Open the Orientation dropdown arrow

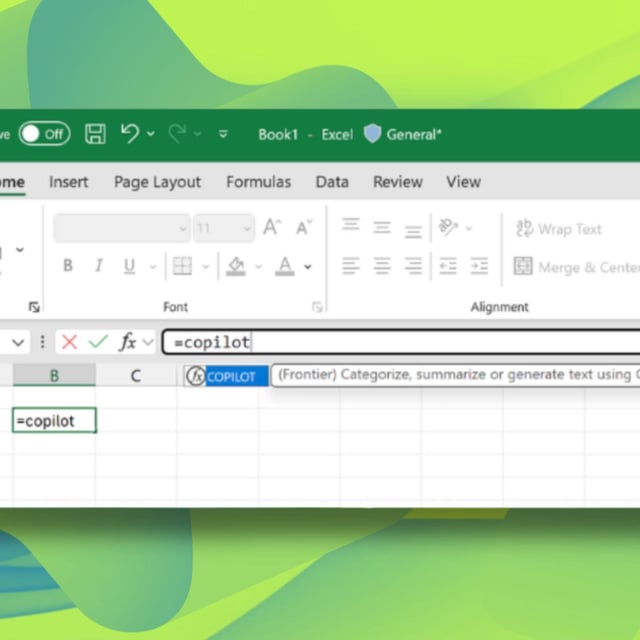point(469,228)
